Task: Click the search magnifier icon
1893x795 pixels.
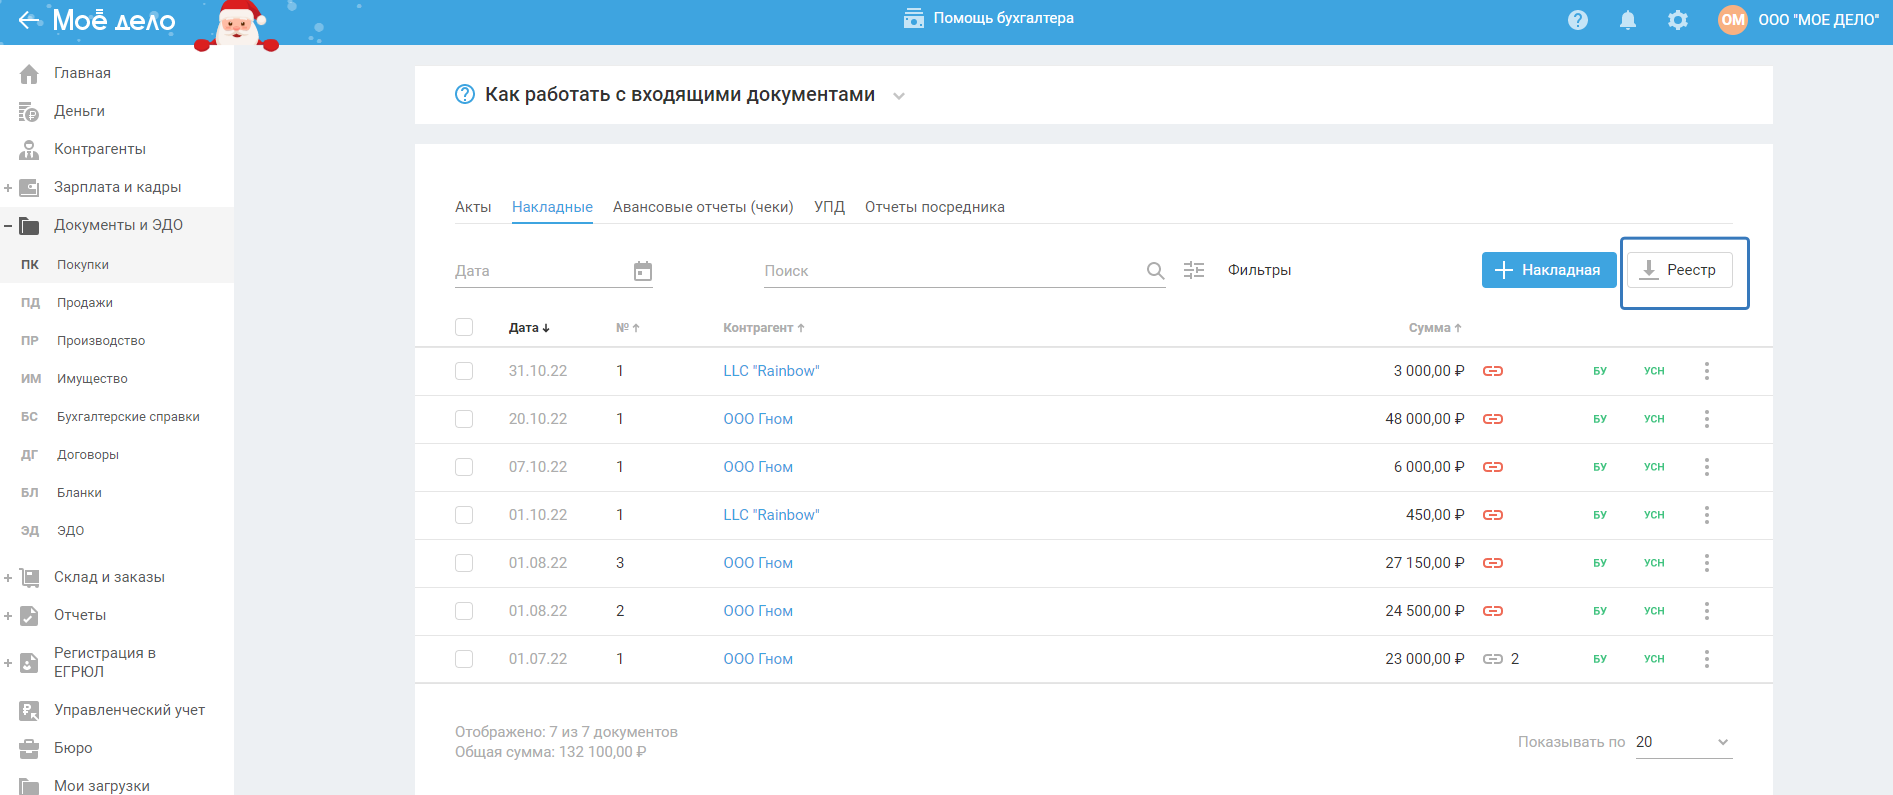Action: tap(1155, 271)
